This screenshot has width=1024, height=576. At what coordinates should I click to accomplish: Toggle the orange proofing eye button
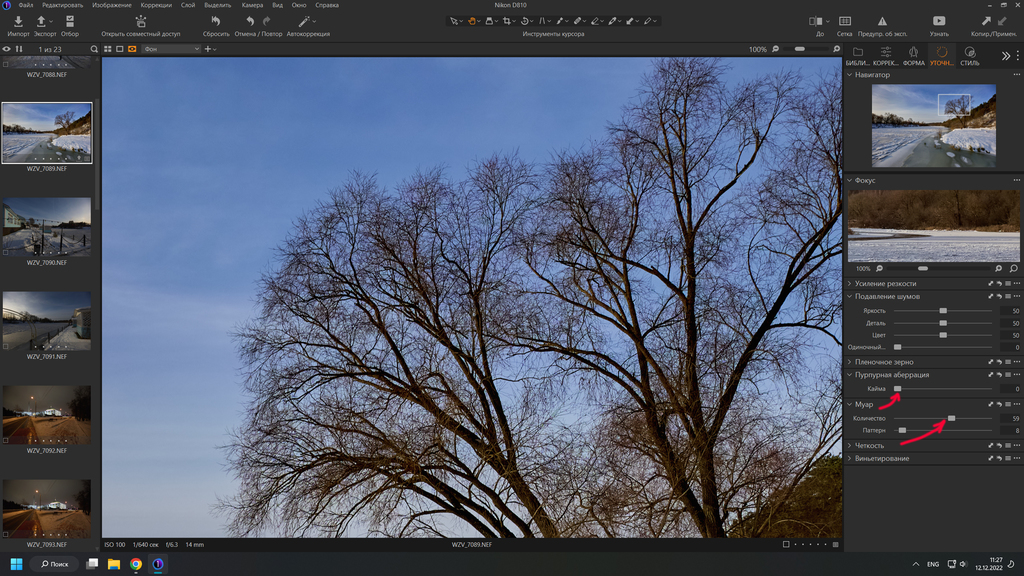(x=132, y=49)
